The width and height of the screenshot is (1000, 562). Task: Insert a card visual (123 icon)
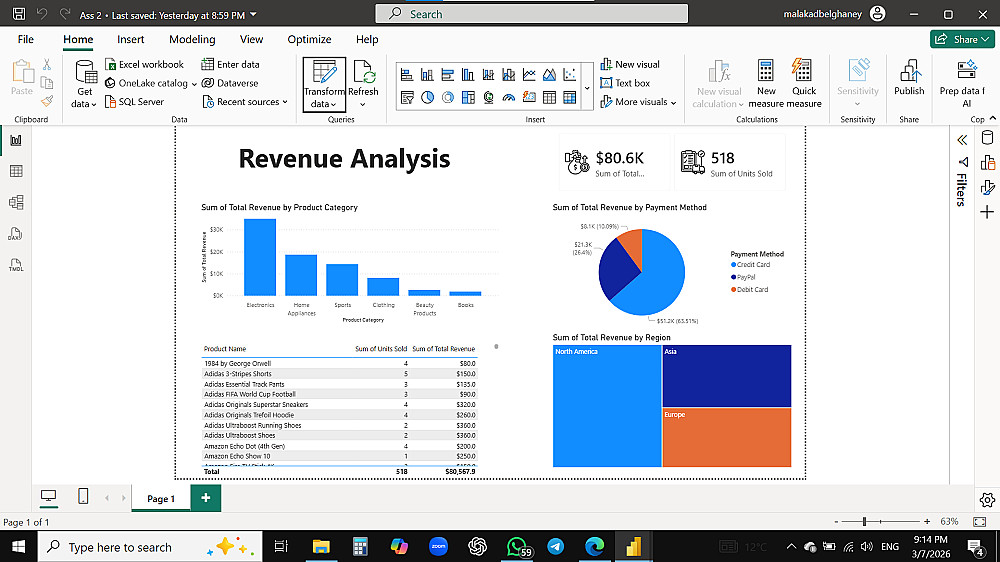tap(529, 98)
